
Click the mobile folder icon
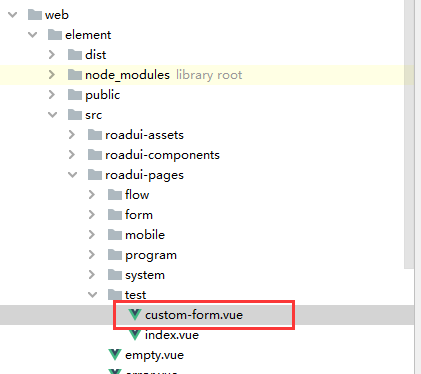tap(115, 235)
